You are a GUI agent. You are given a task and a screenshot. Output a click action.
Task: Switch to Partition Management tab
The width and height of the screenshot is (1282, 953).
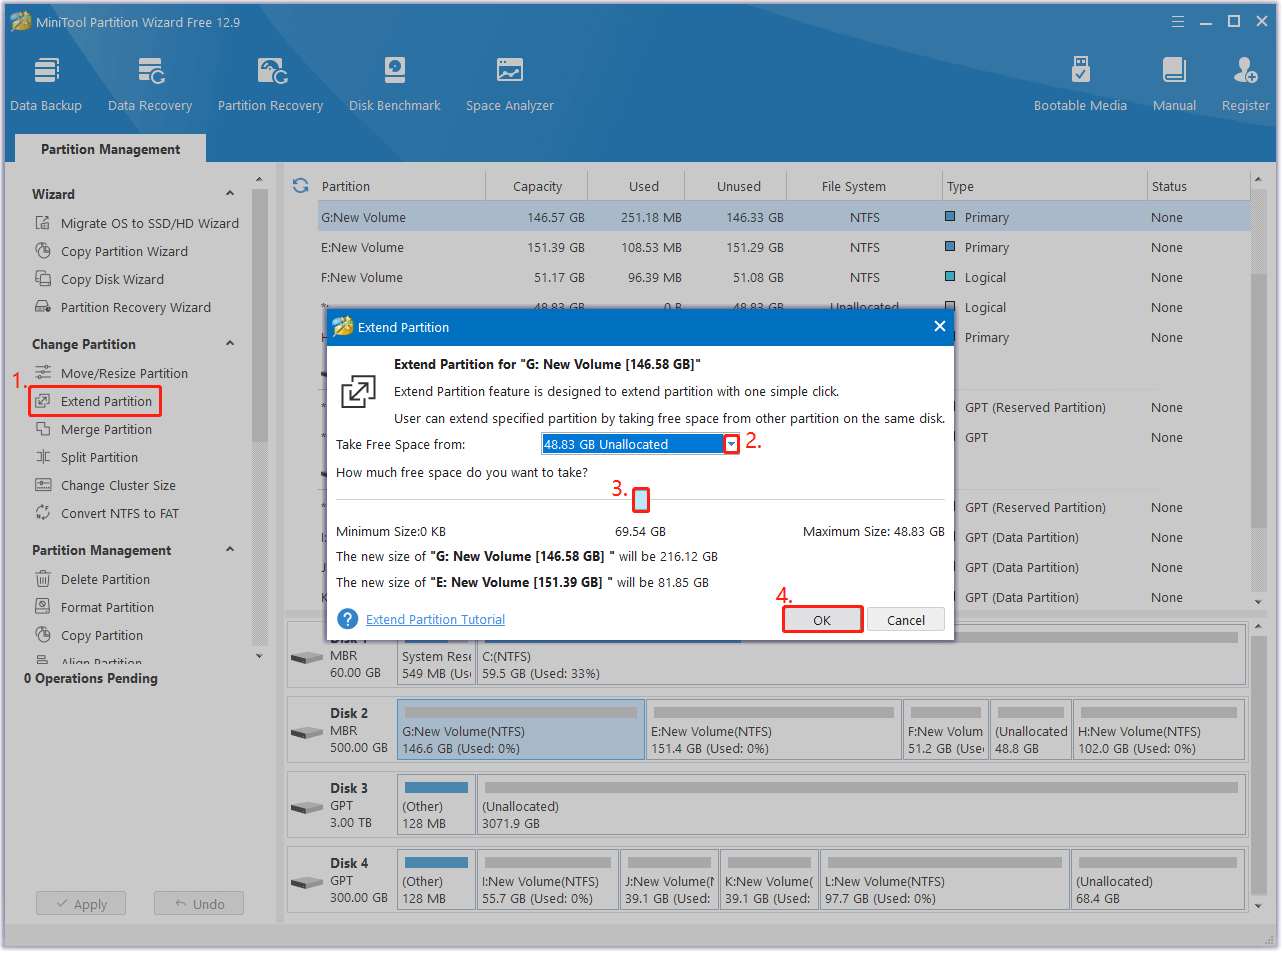(111, 149)
